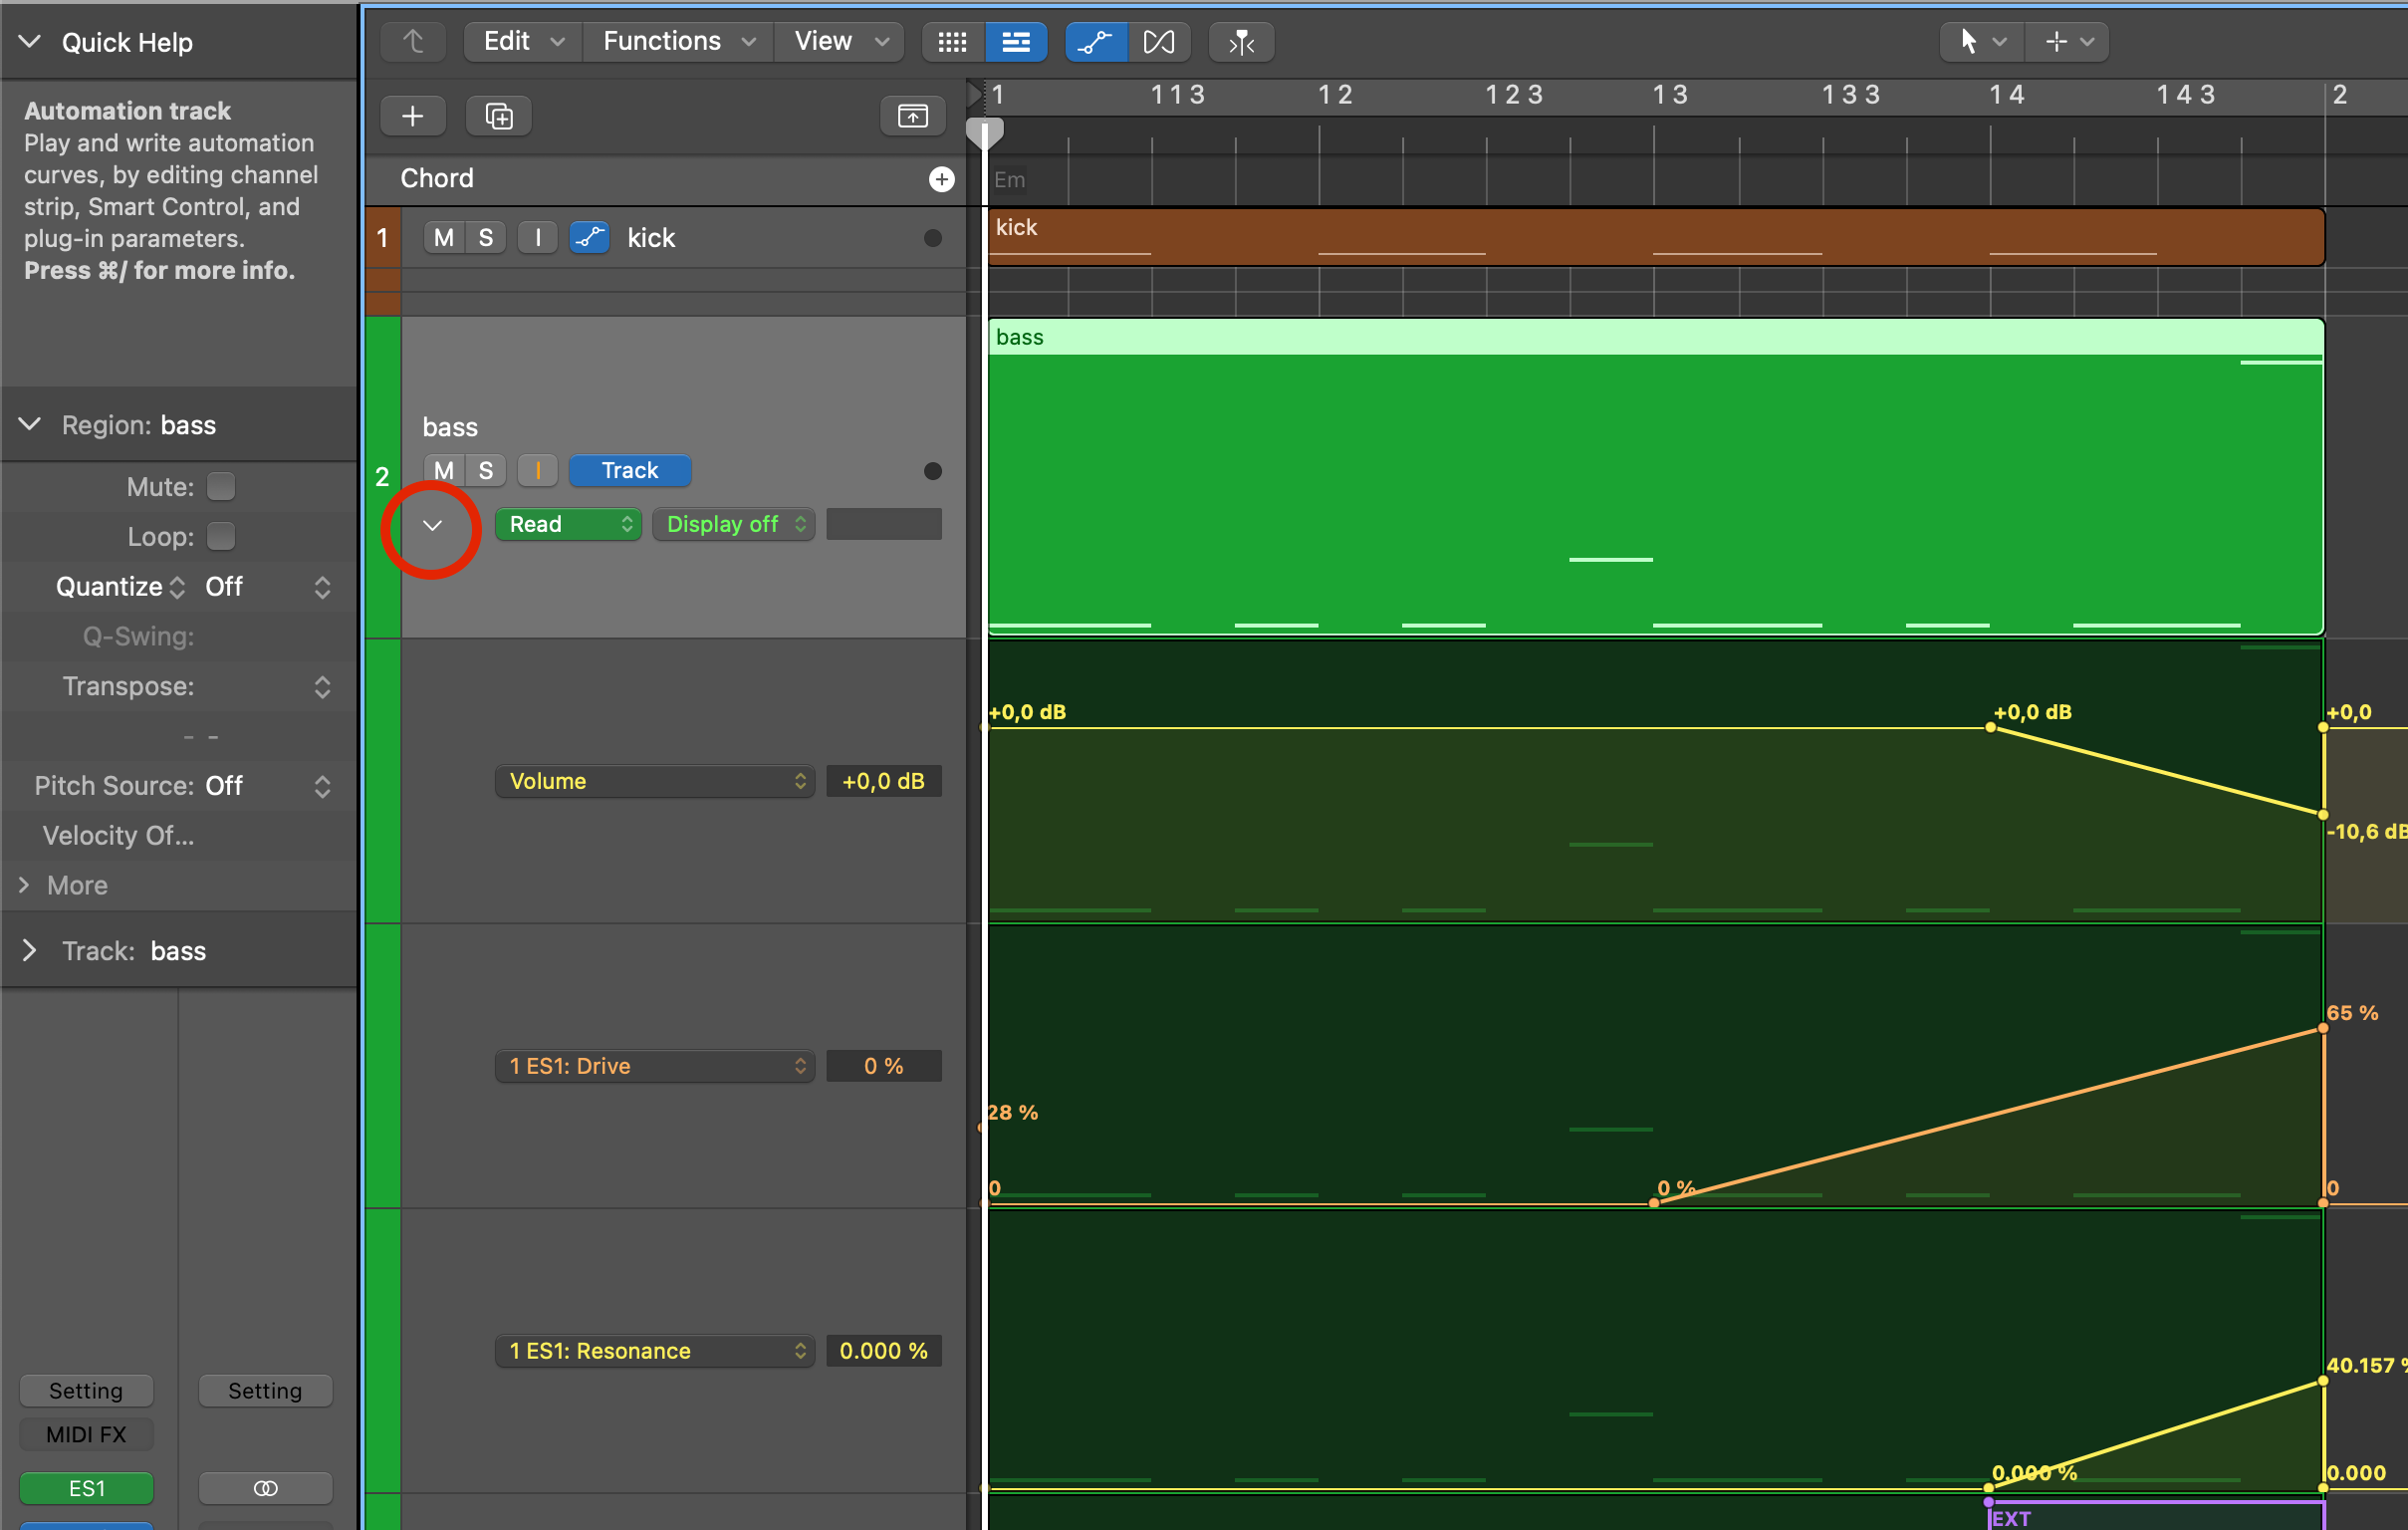Image resolution: width=2408 pixels, height=1530 pixels.
Task: Click the ES1 instrument button
Action: pos(86,1487)
